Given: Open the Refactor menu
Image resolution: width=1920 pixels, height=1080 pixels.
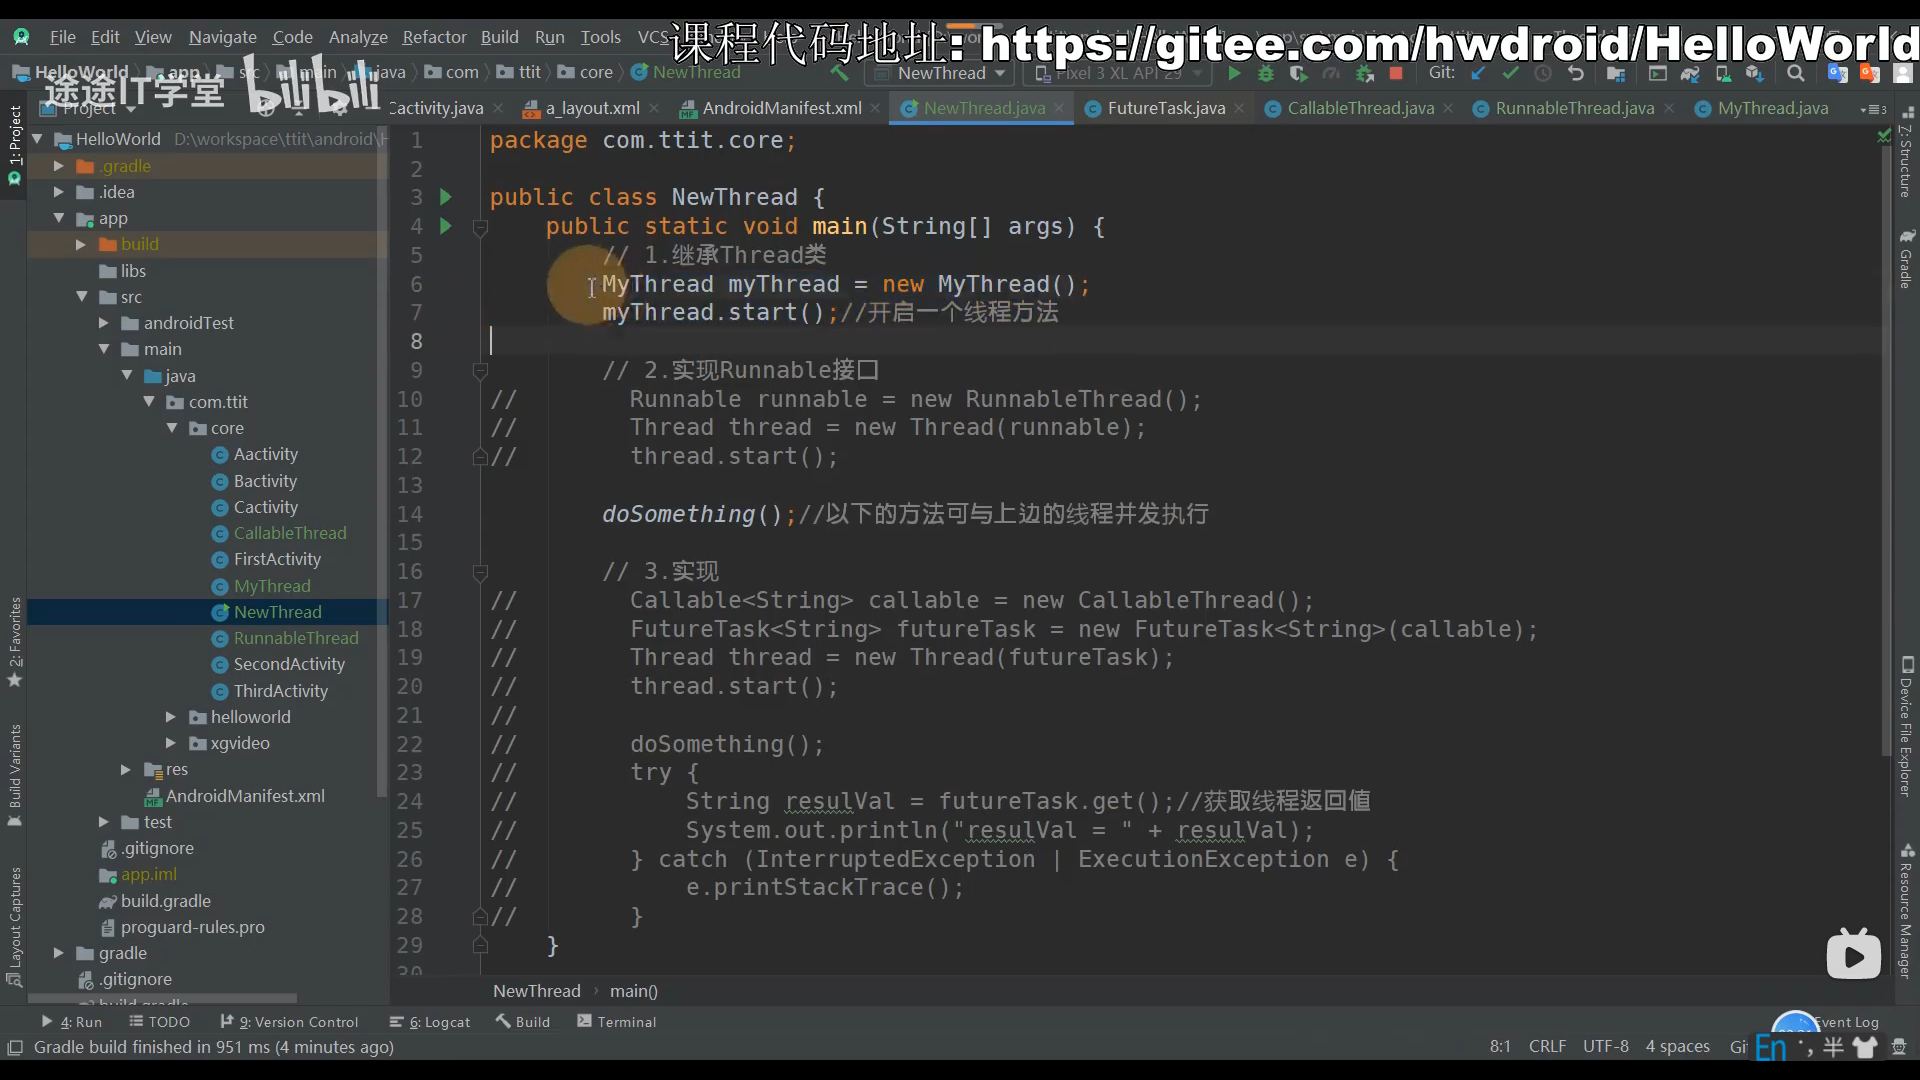Looking at the screenshot, I should point(434,37).
